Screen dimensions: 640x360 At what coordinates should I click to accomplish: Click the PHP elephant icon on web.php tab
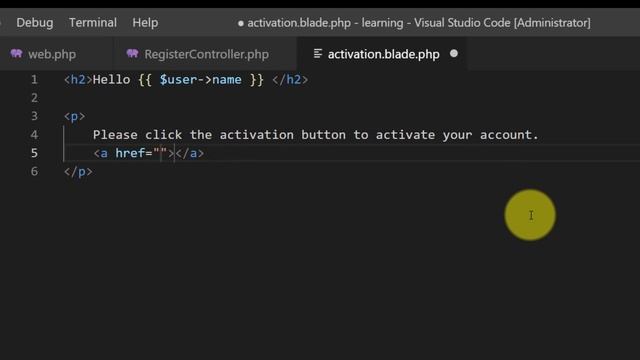click(x=16, y=53)
